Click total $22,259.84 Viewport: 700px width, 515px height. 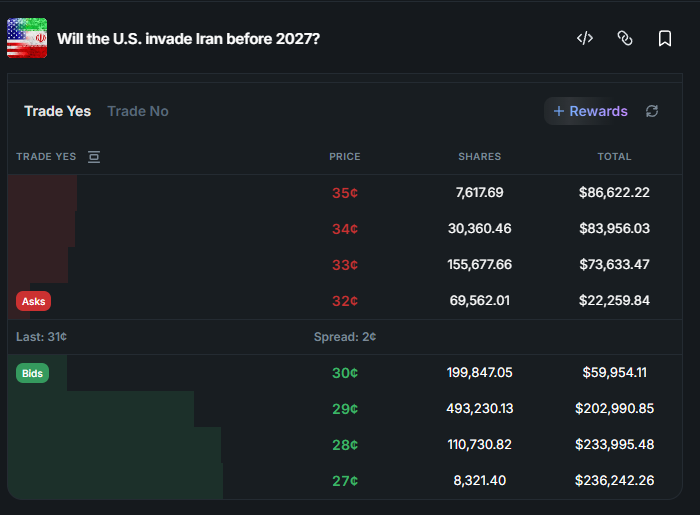tap(614, 300)
